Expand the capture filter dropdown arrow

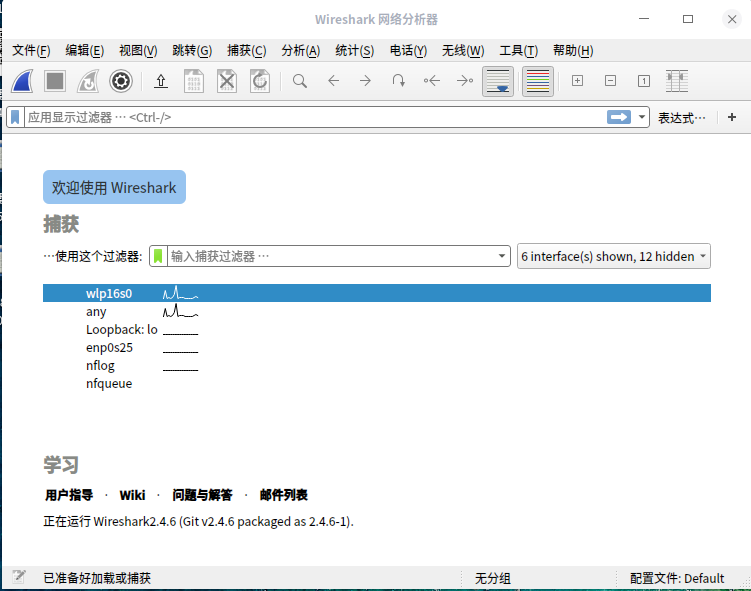(502, 256)
